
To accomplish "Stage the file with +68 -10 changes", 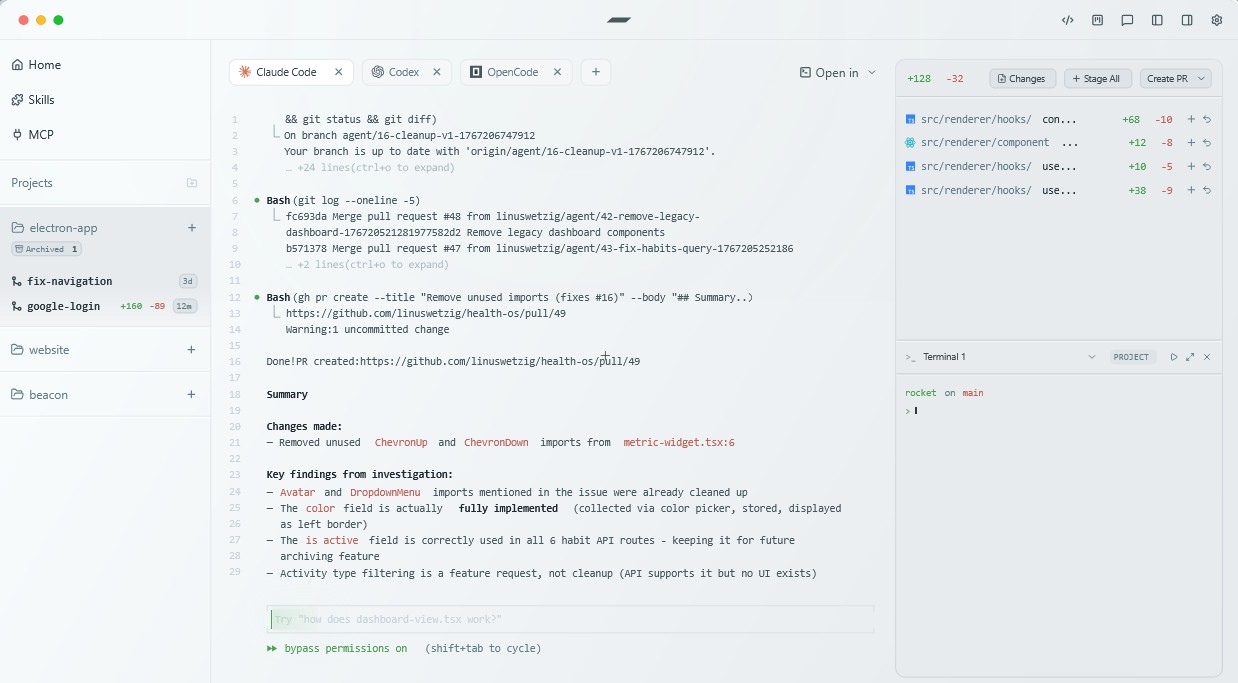I will (1191, 119).
